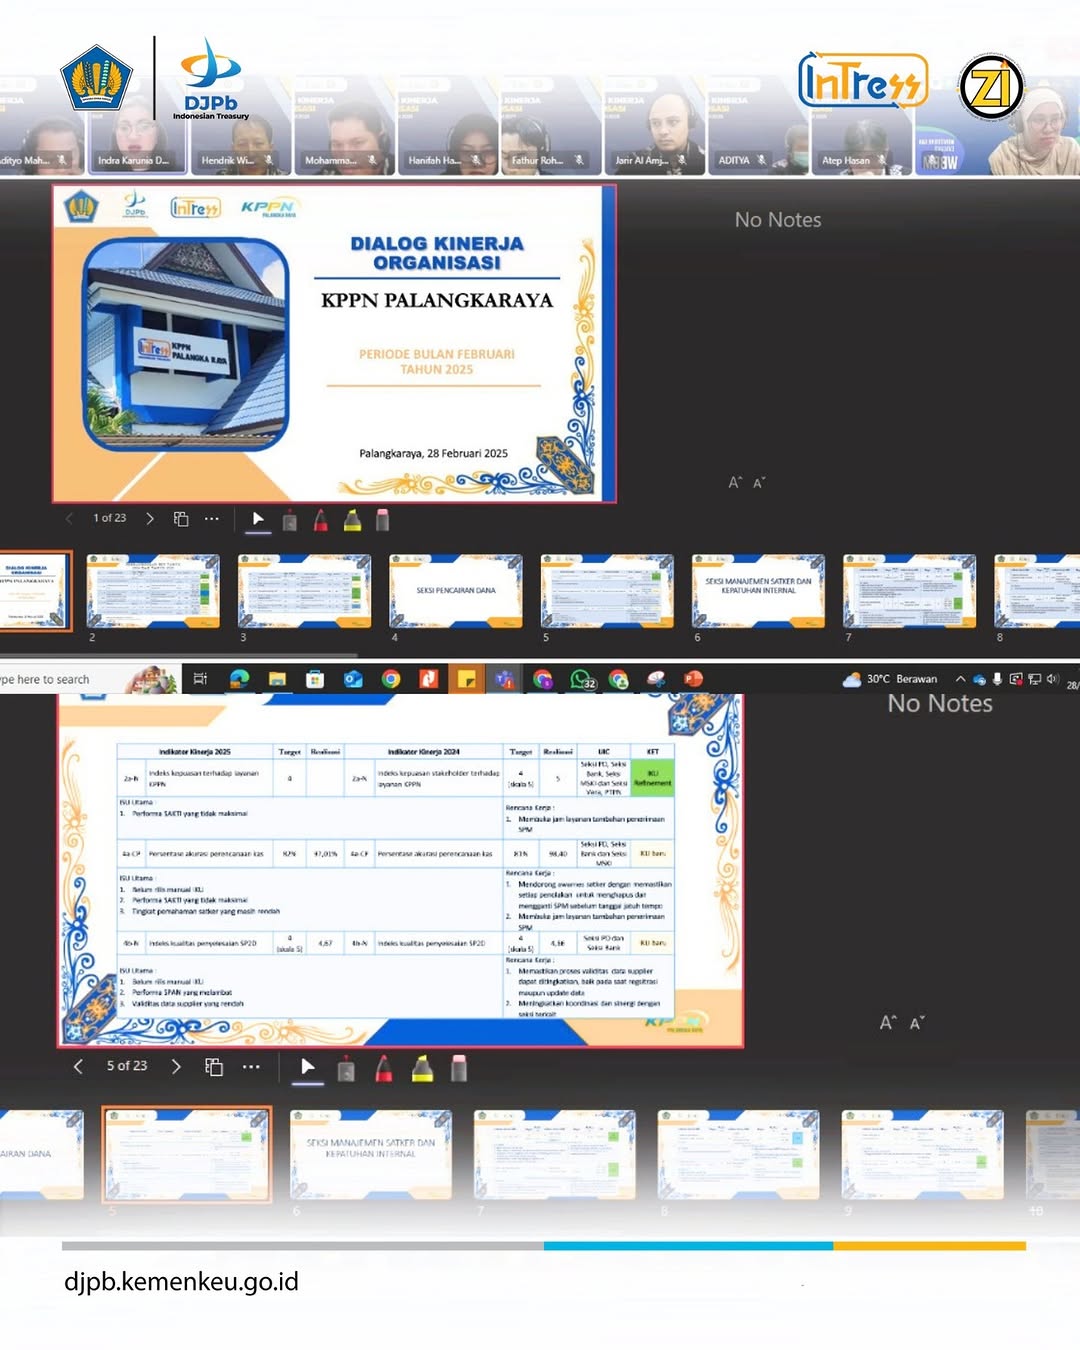The height and width of the screenshot is (1350, 1080).
Task: Click the volume icon in system tray
Action: (x=1052, y=679)
